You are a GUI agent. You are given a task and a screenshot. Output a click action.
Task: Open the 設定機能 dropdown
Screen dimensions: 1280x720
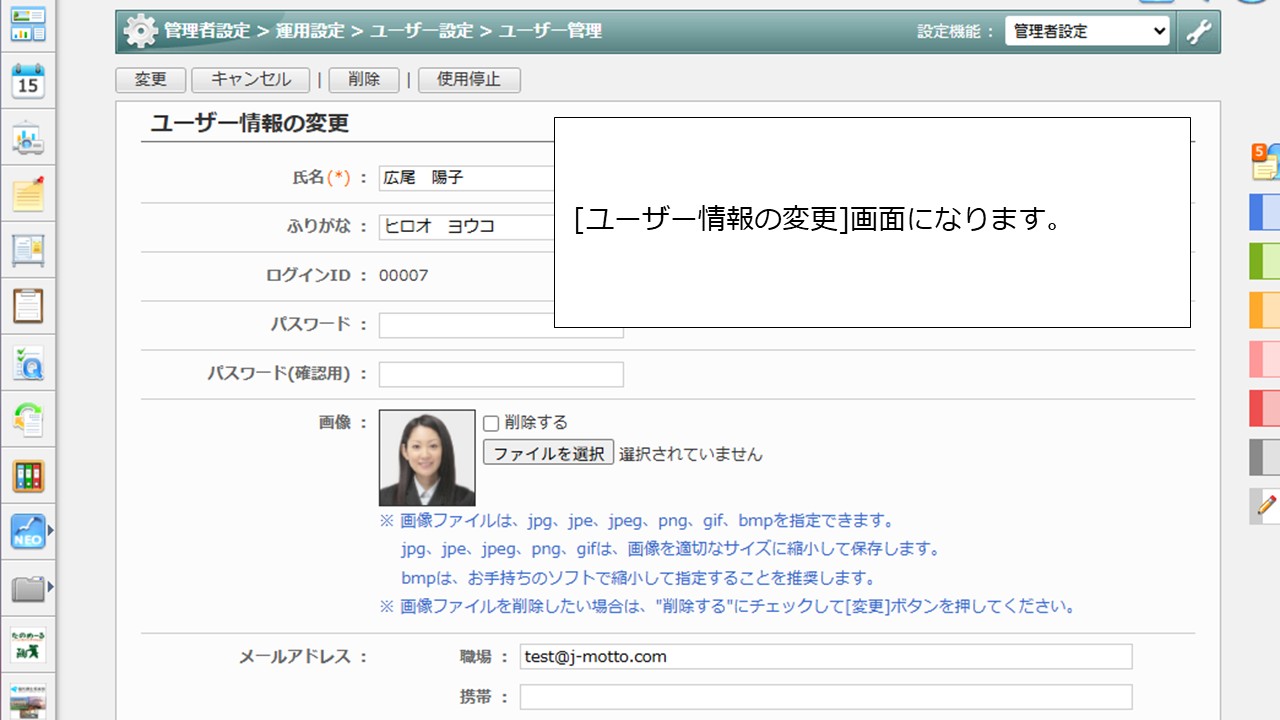[x=1087, y=31]
